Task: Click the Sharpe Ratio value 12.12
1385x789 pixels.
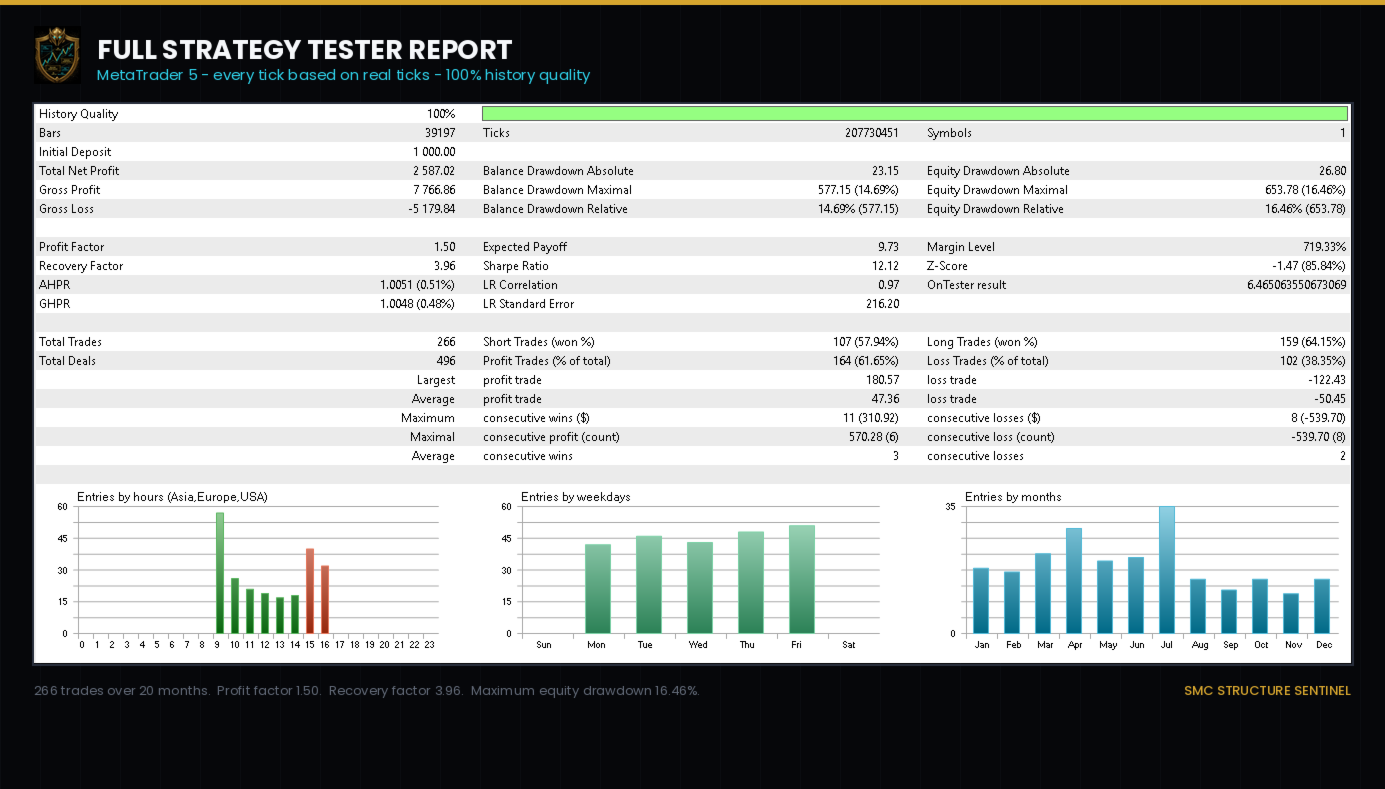Action: [x=885, y=266]
